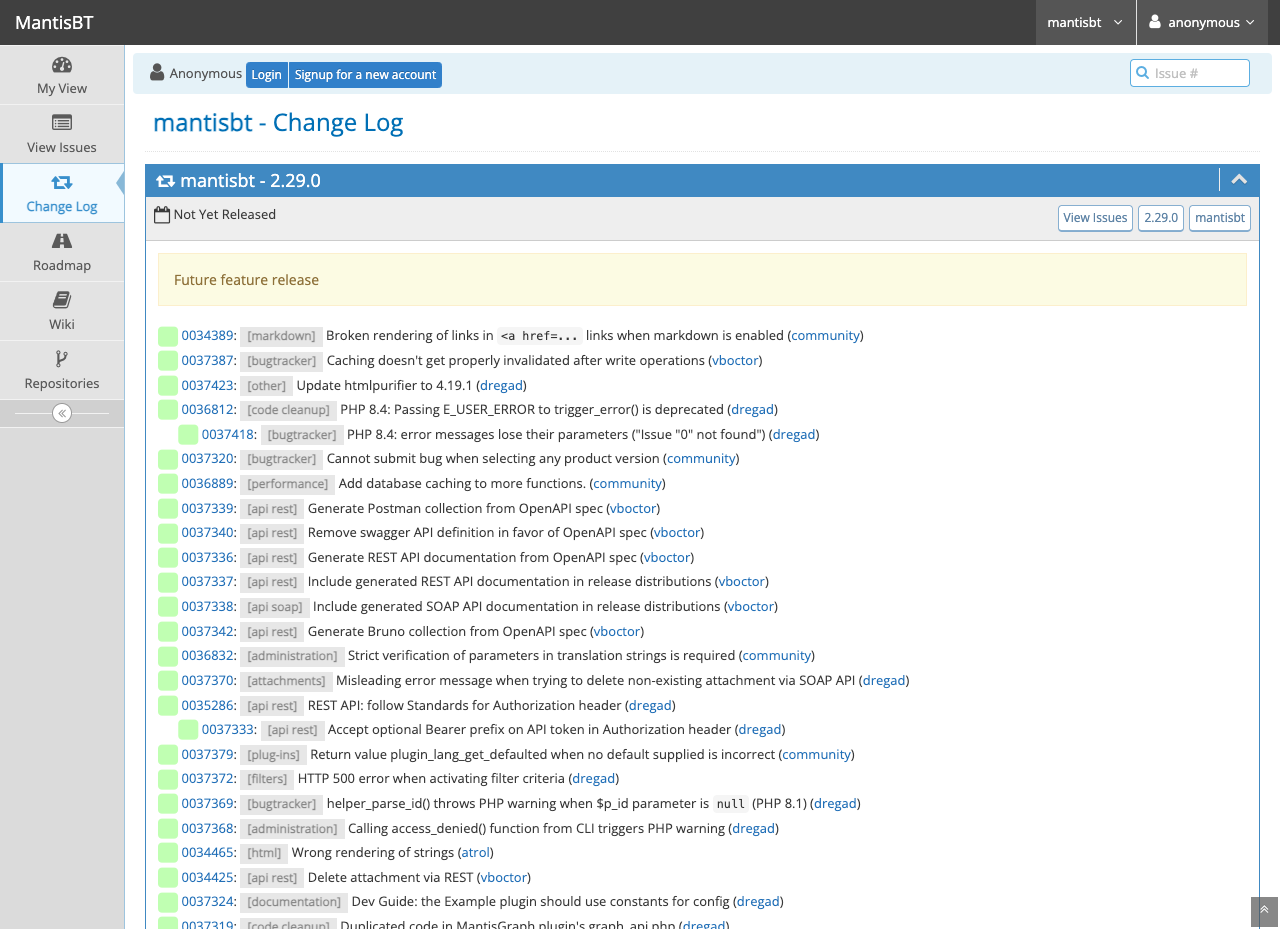The image size is (1280, 929).
Task: Open issue 0037372 link
Action: point(208,778)
